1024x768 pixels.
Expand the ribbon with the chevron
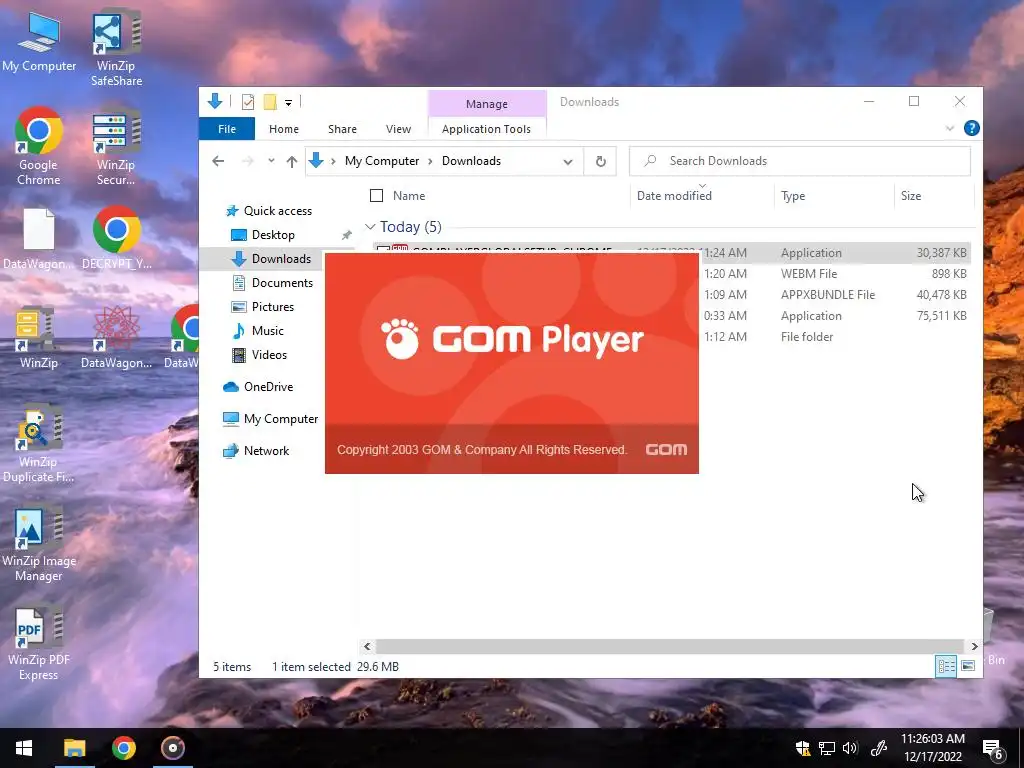coord(950,129)
